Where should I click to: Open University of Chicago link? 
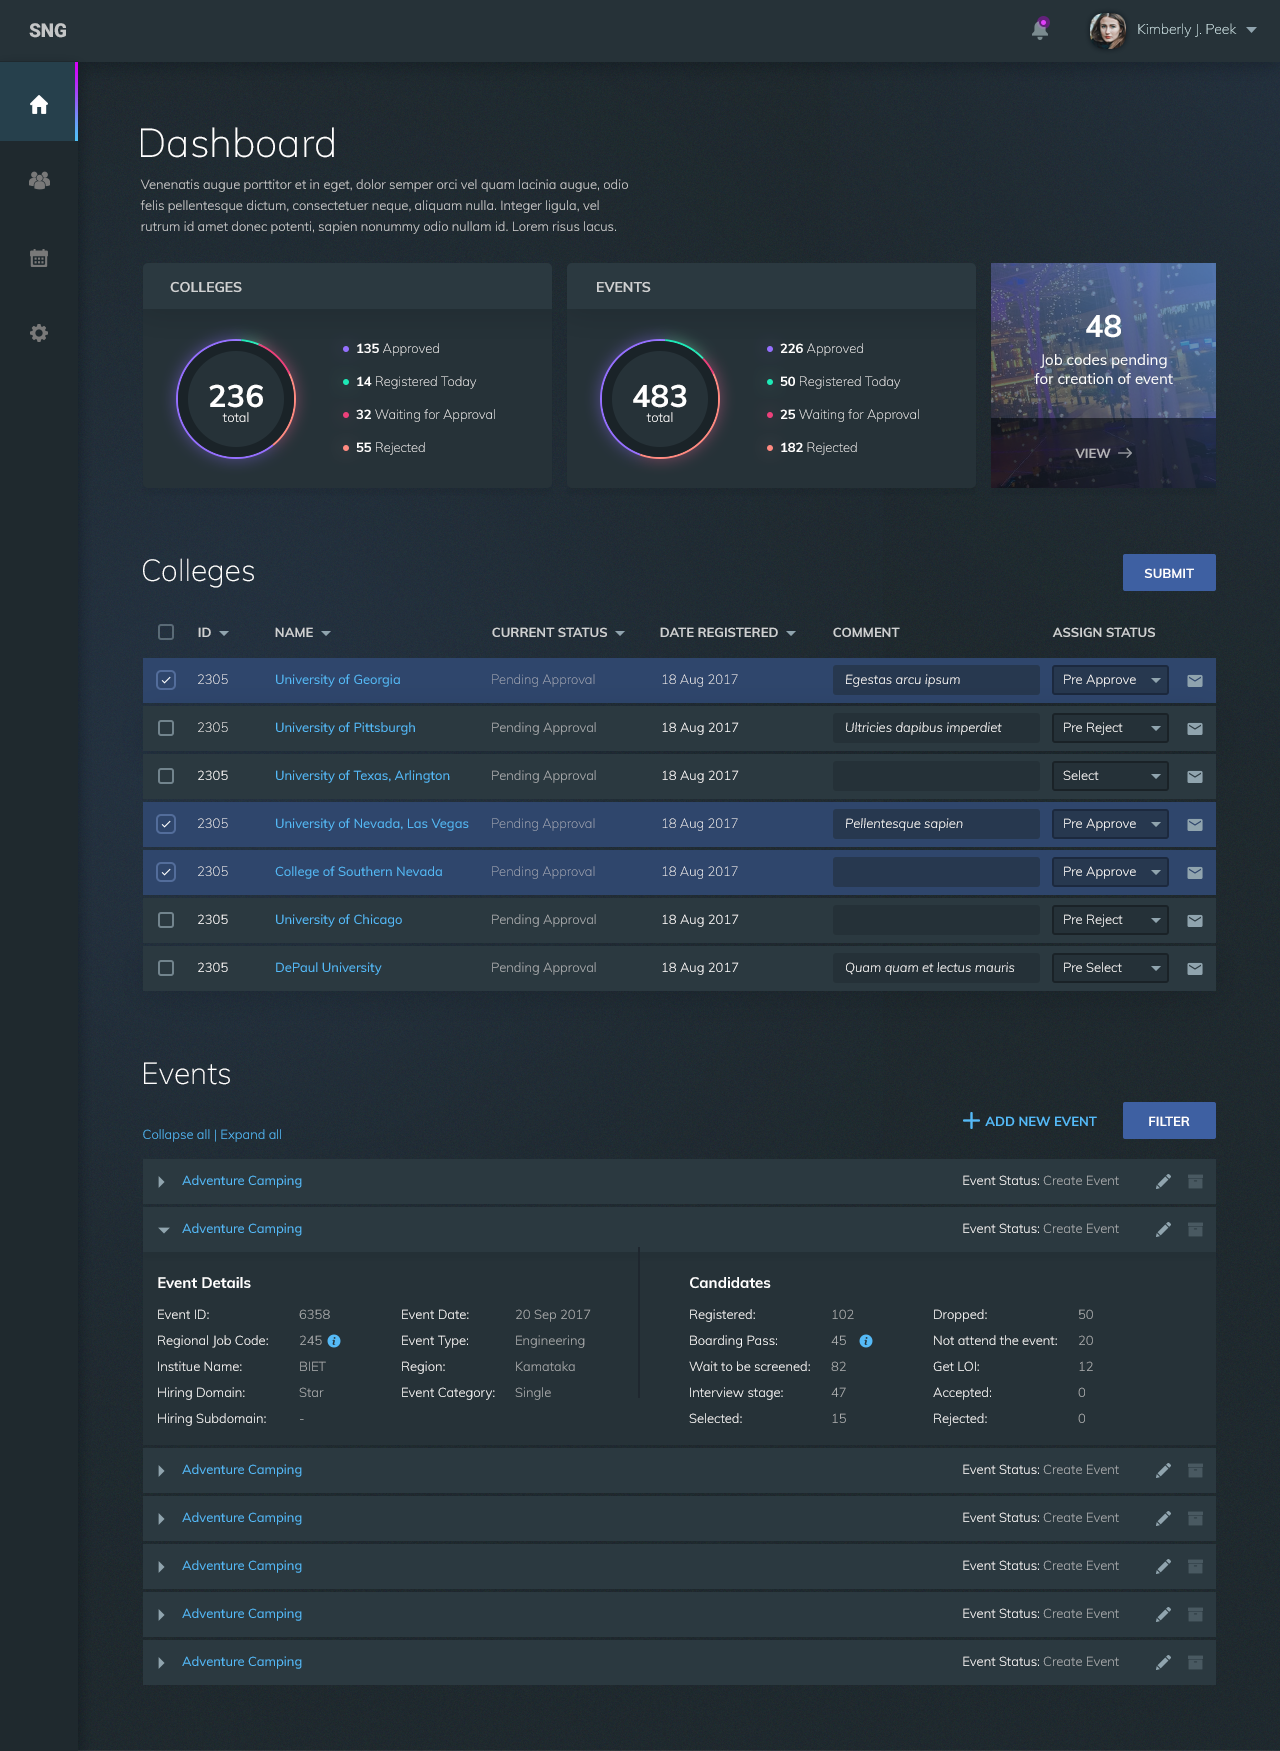pyautogui.click(x=339, y=920)
